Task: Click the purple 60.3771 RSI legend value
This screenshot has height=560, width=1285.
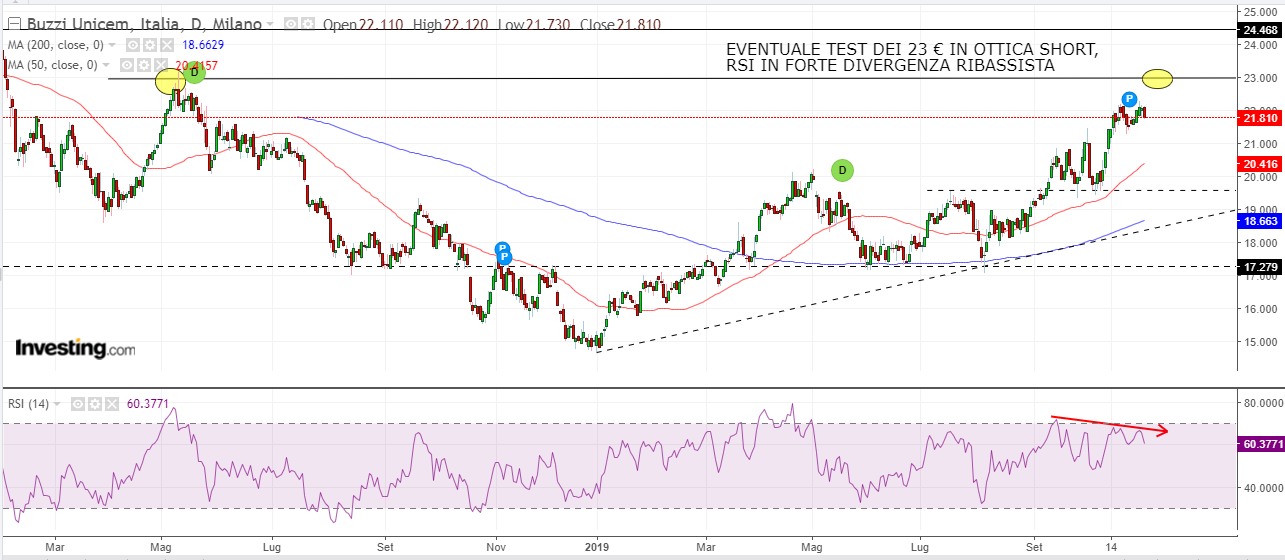Action: click(x=148, y=404)
